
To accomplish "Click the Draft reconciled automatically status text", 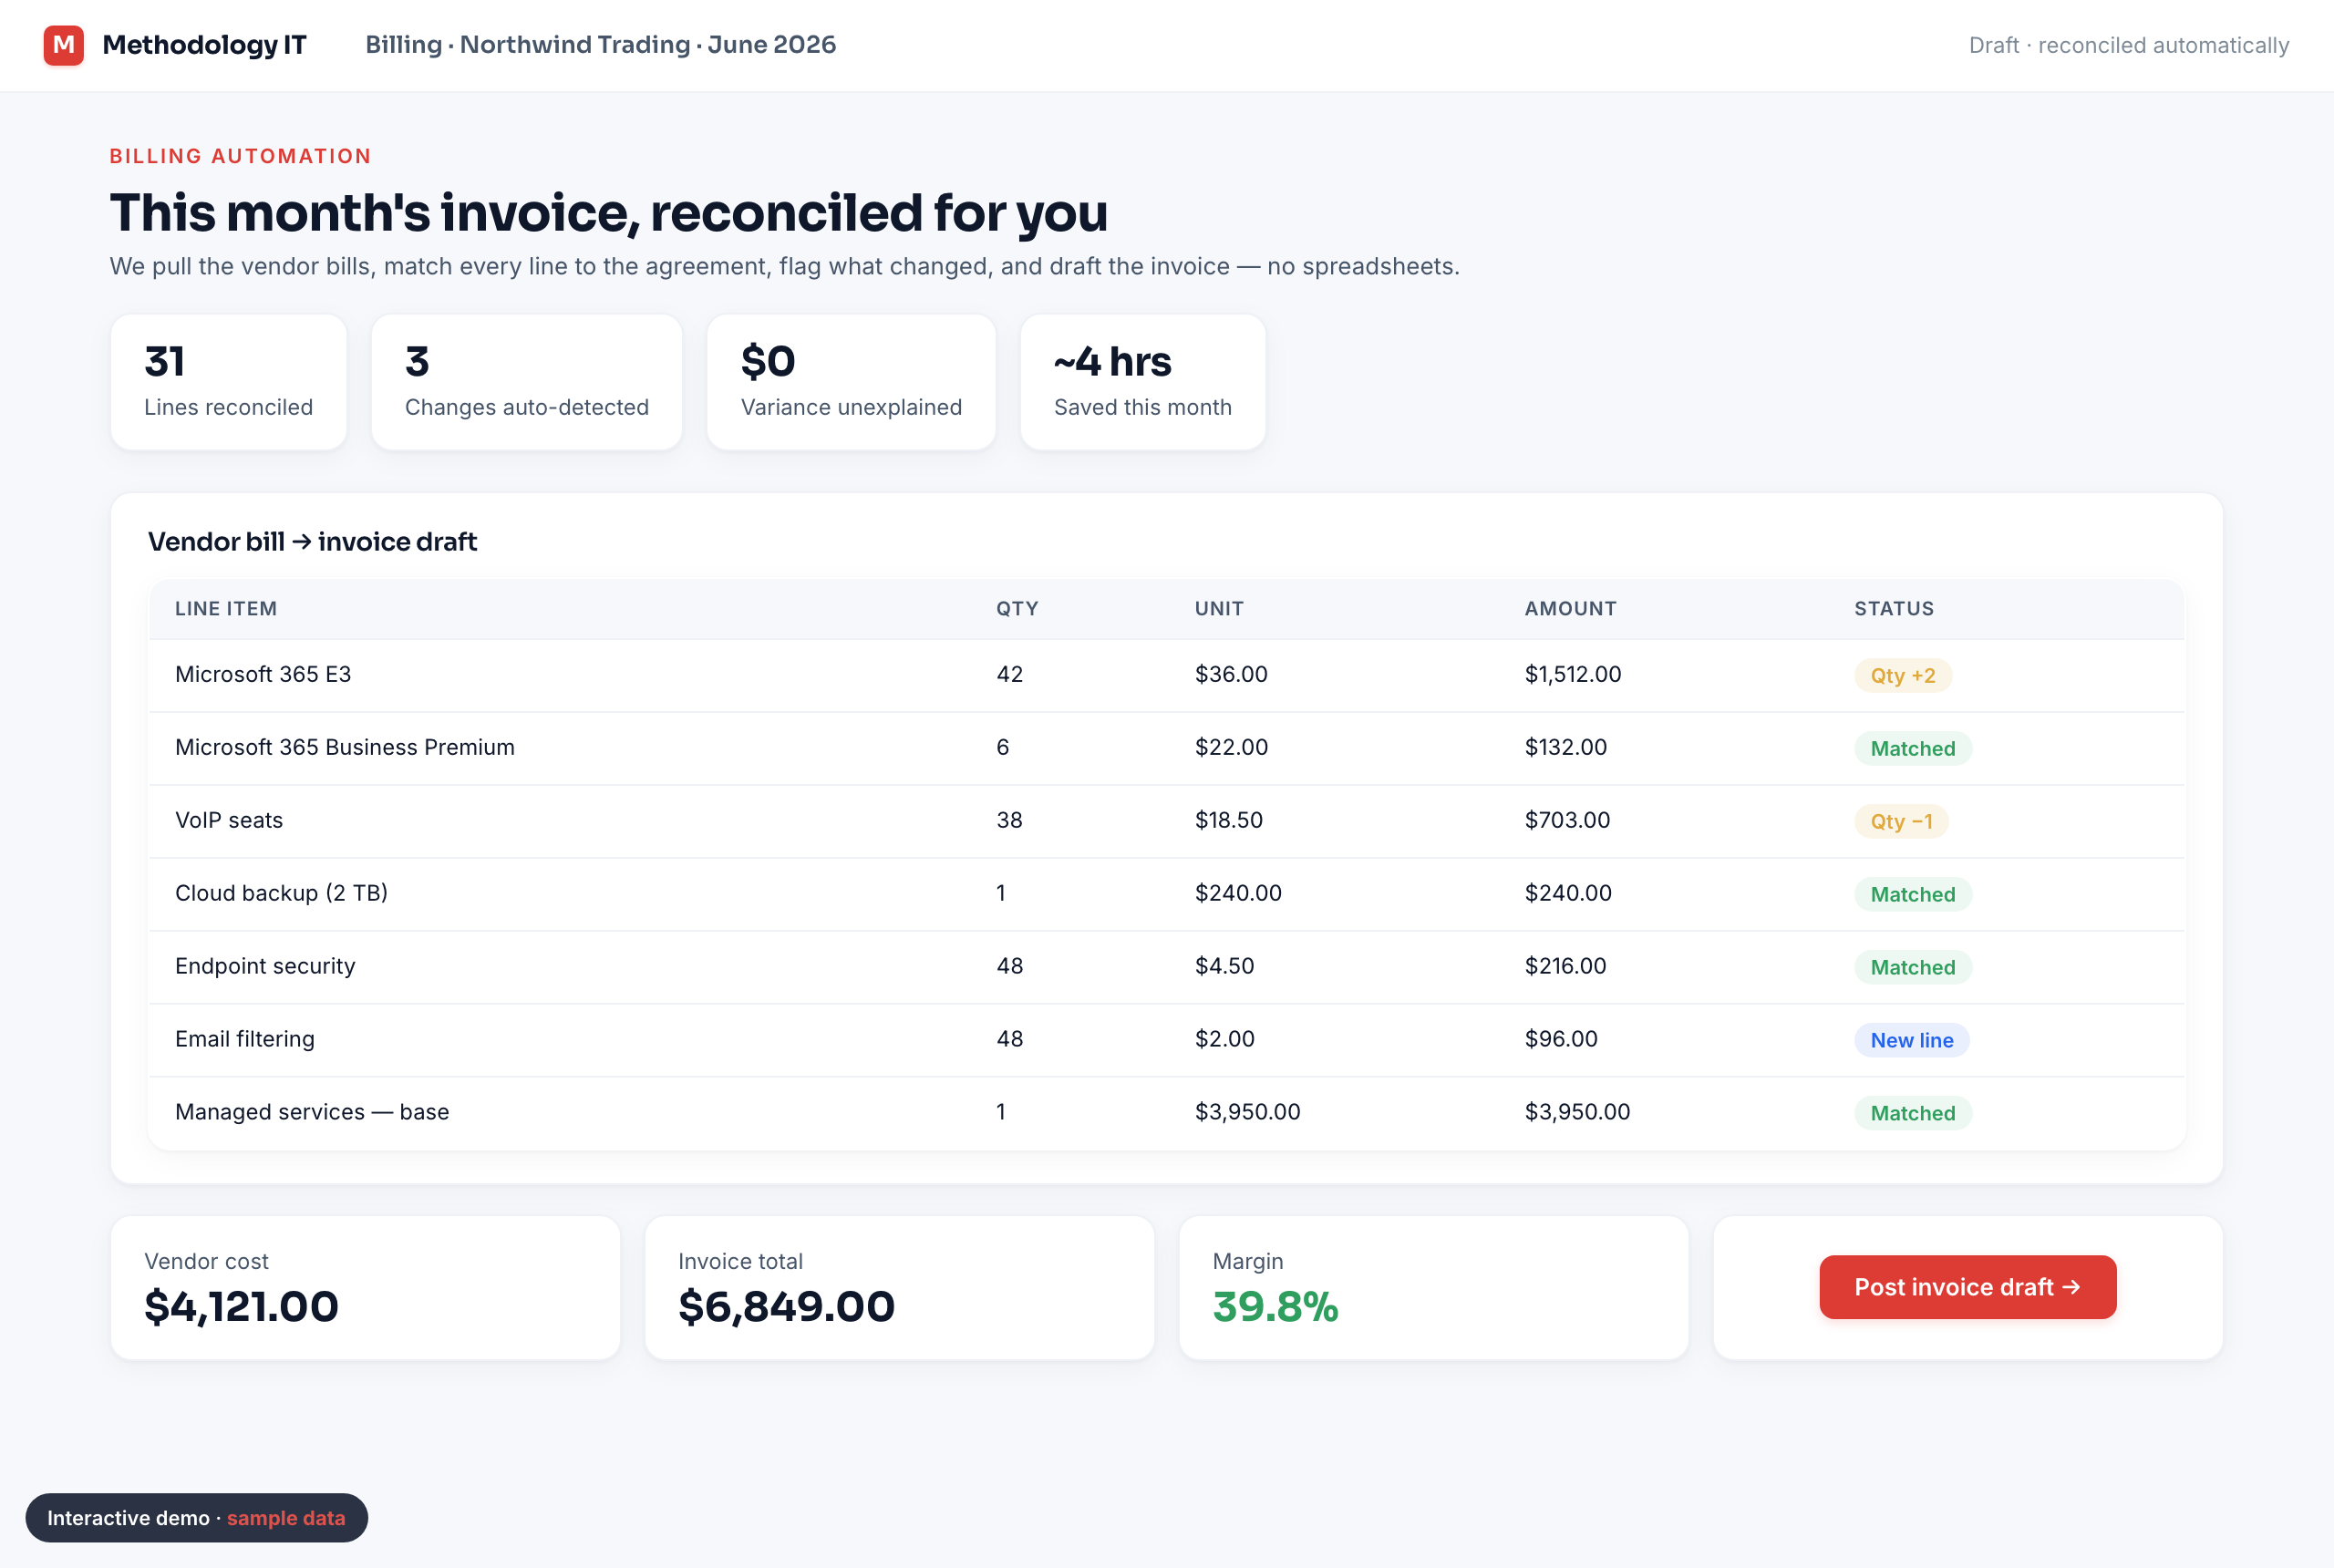I will (2128, 45).
